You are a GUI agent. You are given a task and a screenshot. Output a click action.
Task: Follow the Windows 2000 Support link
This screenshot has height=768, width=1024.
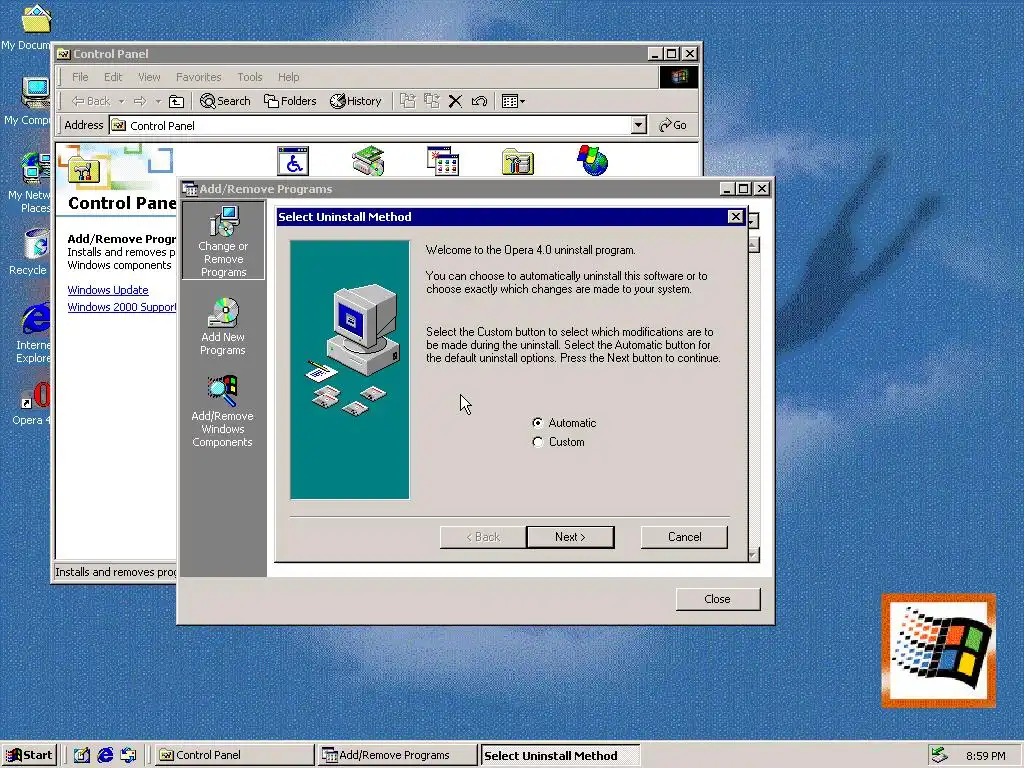tap(121, 307)
